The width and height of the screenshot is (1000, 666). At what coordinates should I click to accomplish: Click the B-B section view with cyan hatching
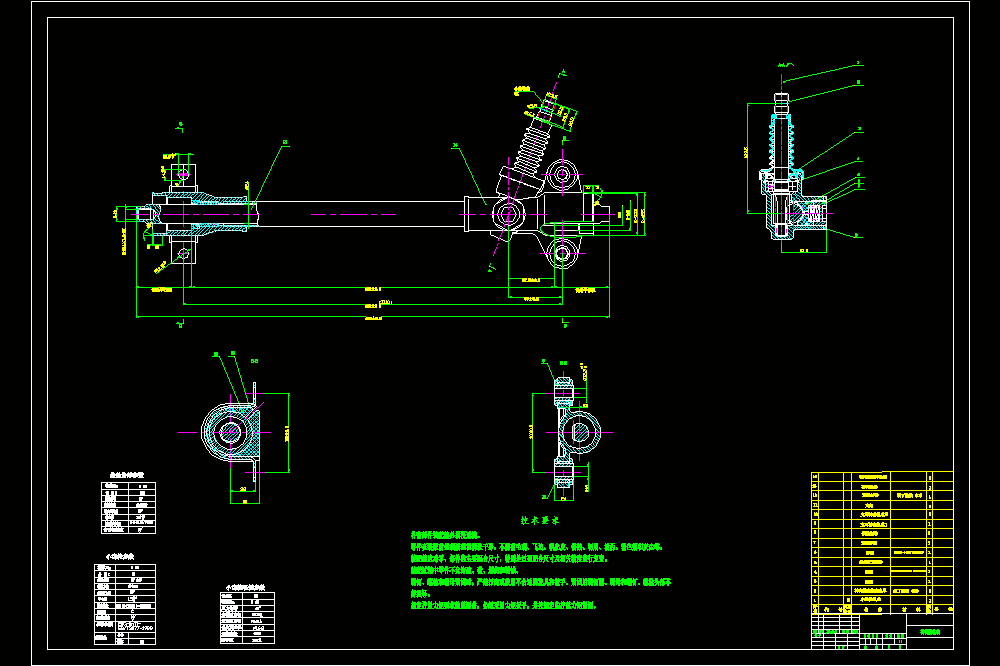(x=232, y=433)
